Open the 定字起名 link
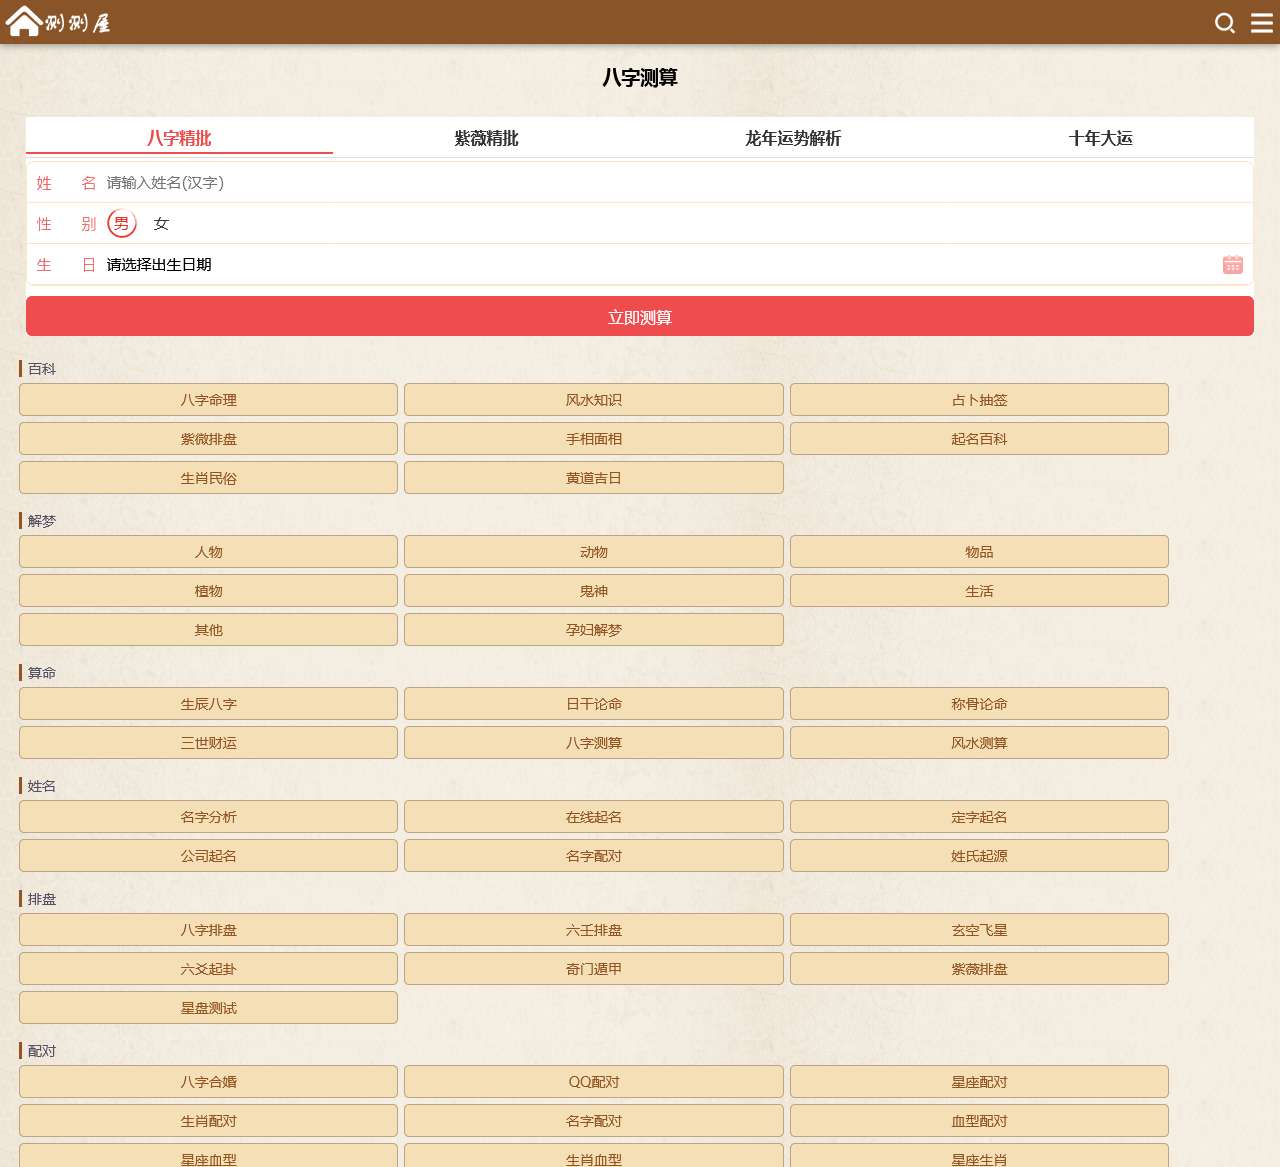The height and width of the screenshot is (1167, 1280). (x=979, y=817)
